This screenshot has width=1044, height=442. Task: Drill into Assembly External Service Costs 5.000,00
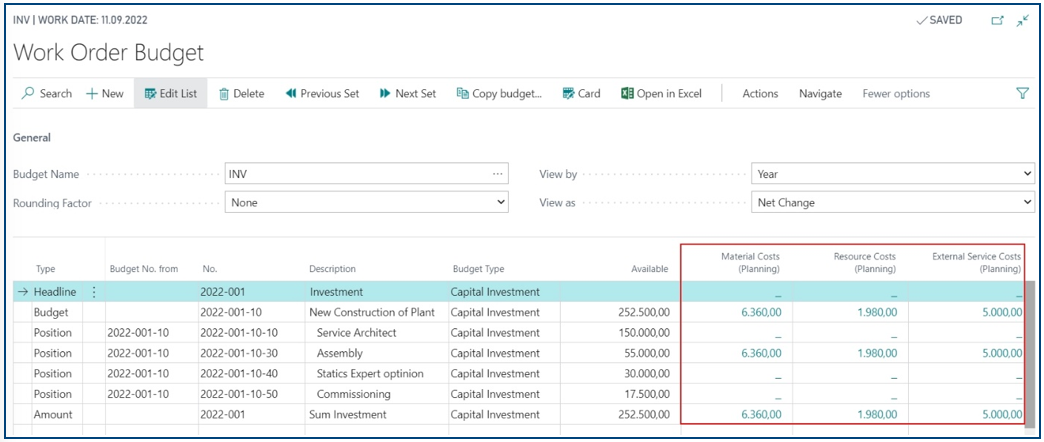pos(1002,353)
